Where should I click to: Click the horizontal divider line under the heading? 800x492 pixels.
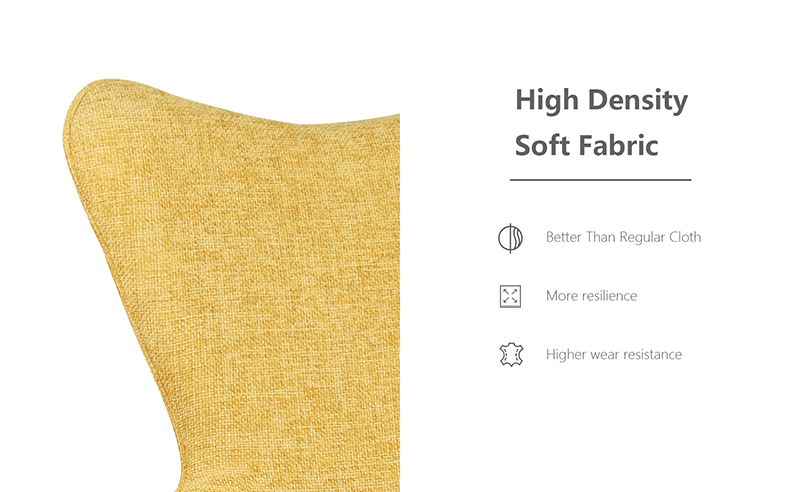pyautogui.click(x=601, y=180)
